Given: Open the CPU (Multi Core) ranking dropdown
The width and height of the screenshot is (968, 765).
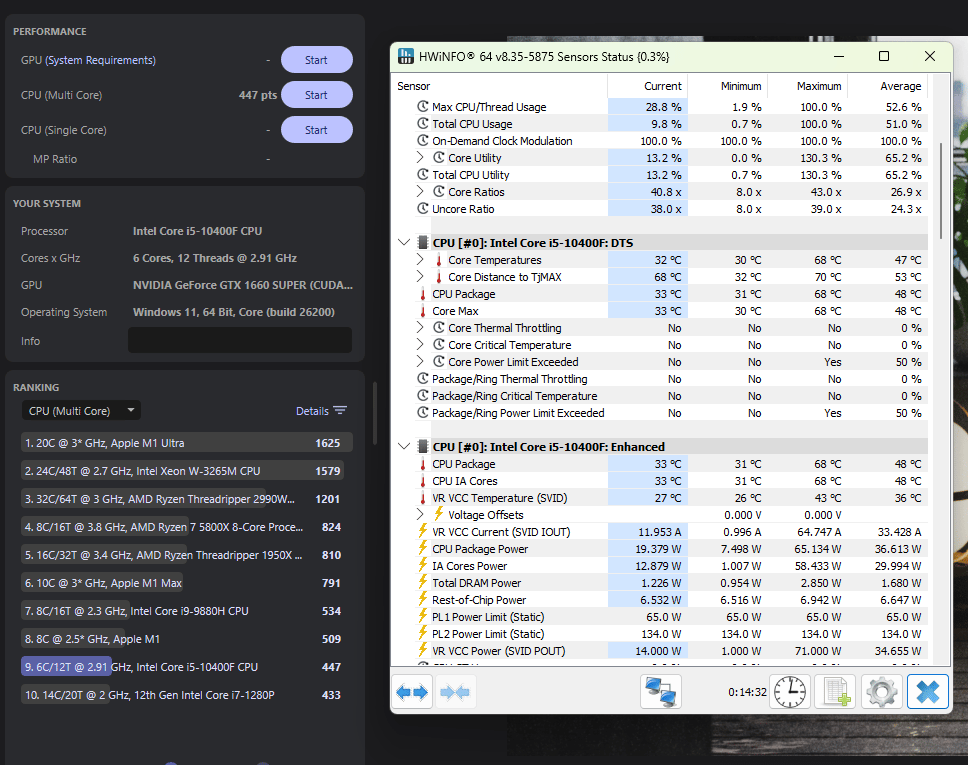Looking at the screenshot, I should [81, 411].
